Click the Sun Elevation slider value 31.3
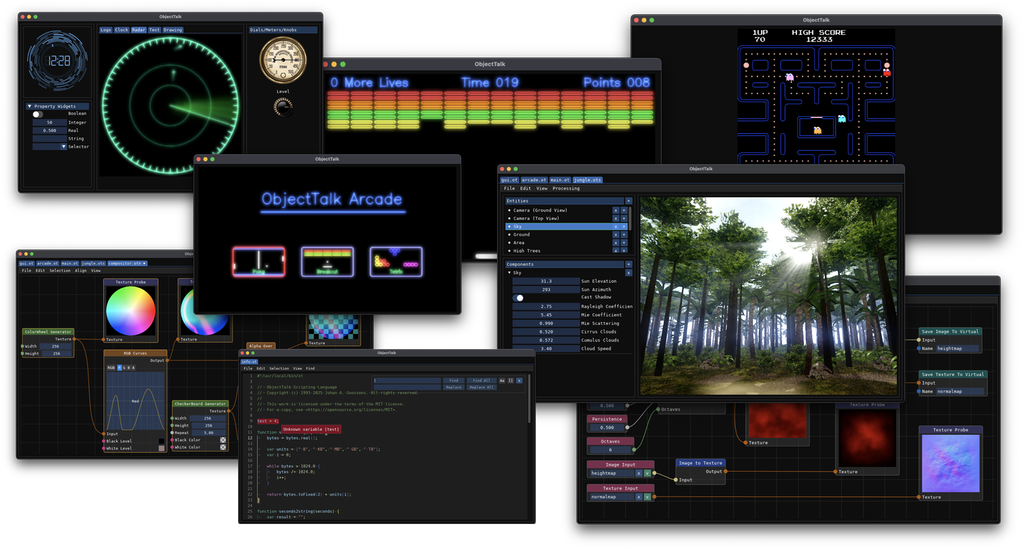1024x549 pixels. coord(546,281)
